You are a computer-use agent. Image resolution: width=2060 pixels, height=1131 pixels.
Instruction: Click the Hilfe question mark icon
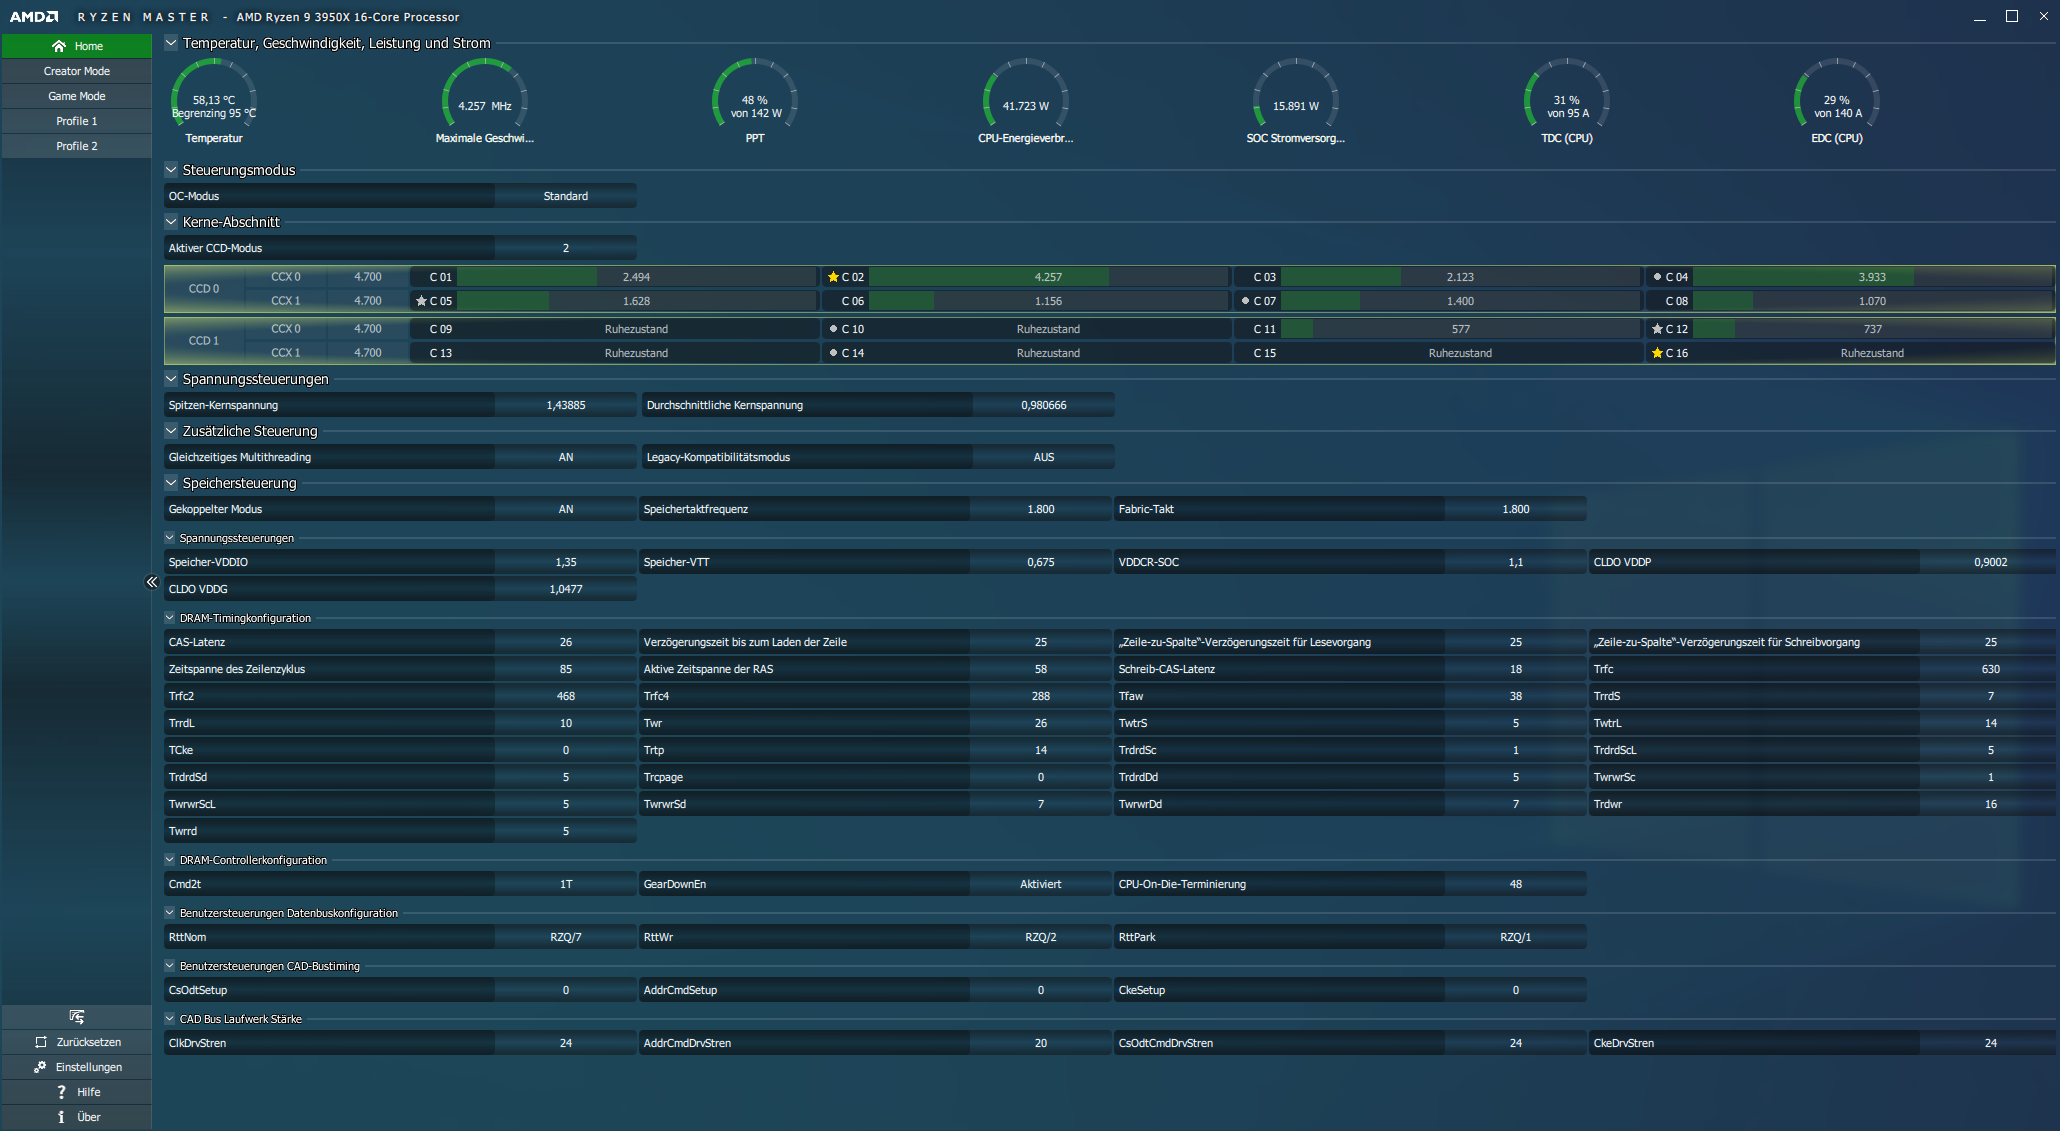coord(62,1092)
